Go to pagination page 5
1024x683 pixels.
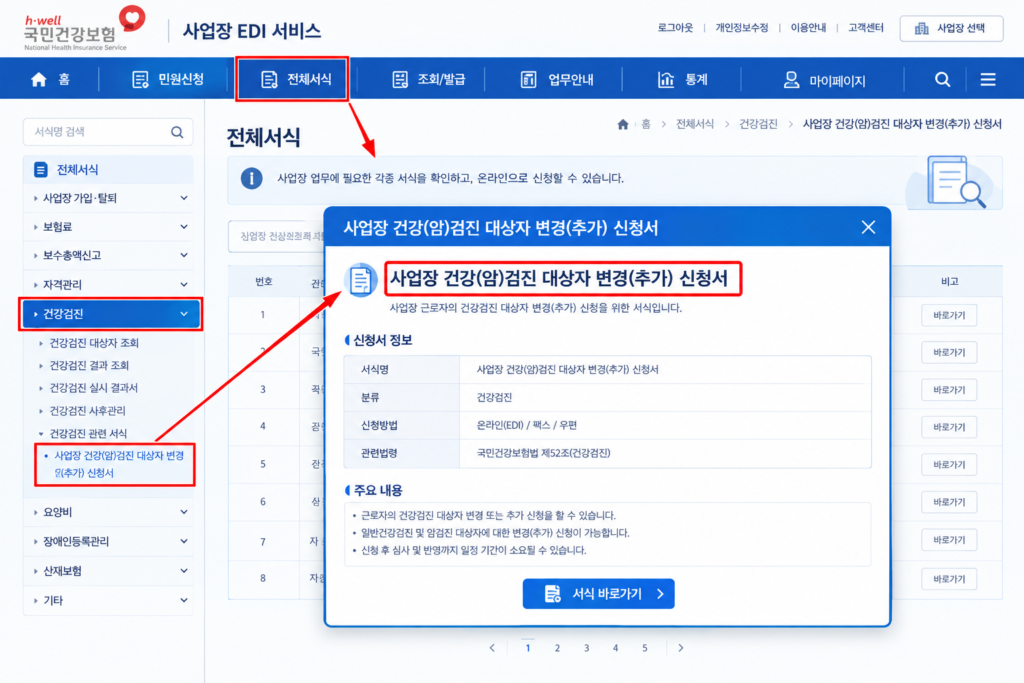pos(645,648)
